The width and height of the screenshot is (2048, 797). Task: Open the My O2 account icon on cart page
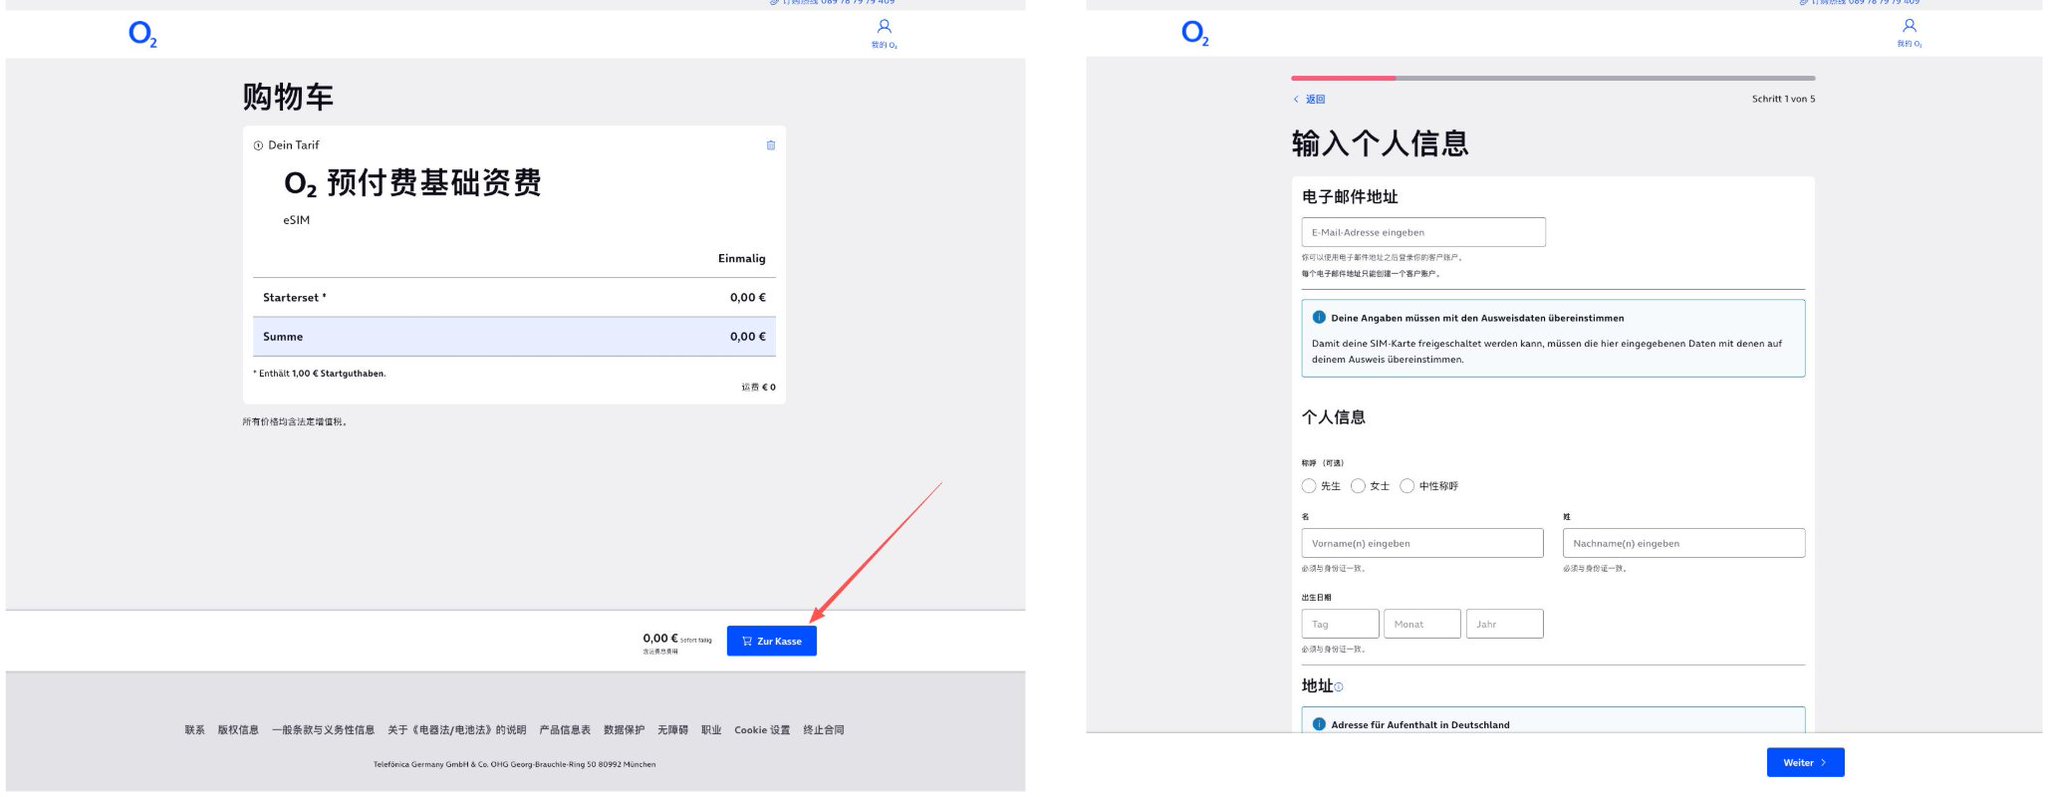[884, 32]
